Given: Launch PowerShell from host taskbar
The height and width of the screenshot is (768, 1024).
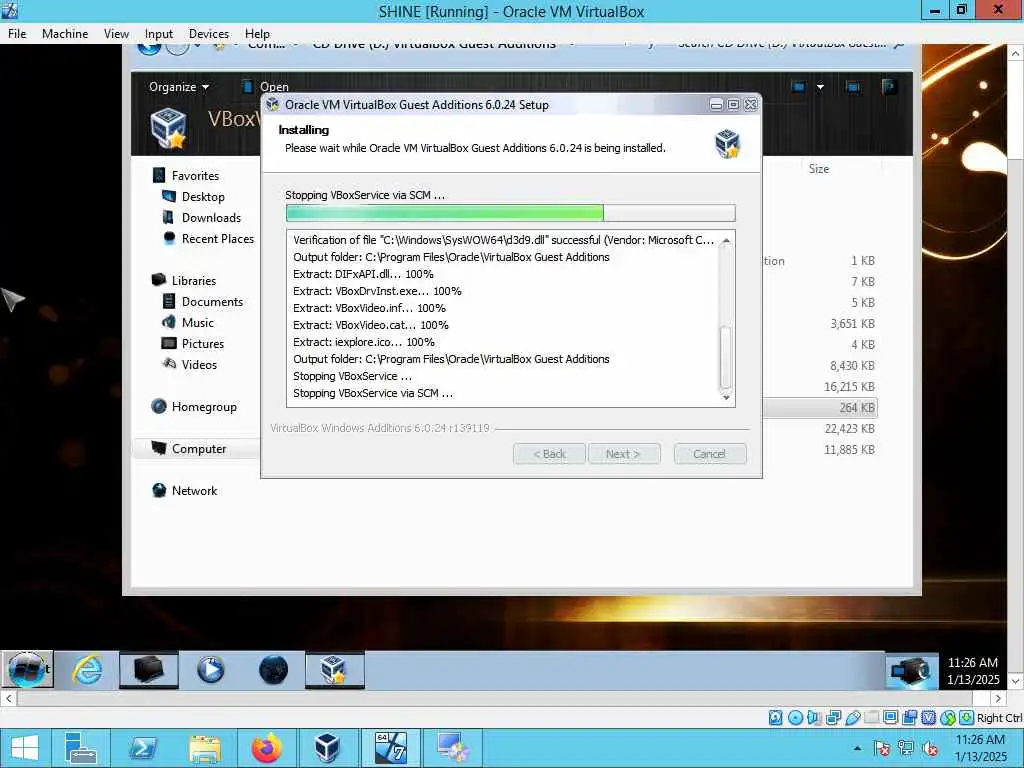Looking at the screenshot, I should 142,748.
